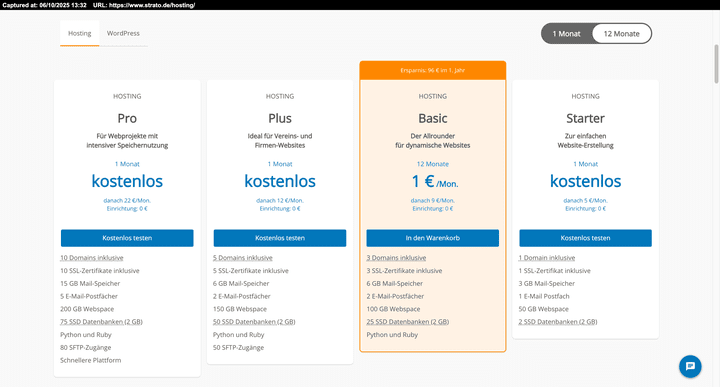Select the Hosting tab
The width and height of the screenshot is (720, 387).
79,33
